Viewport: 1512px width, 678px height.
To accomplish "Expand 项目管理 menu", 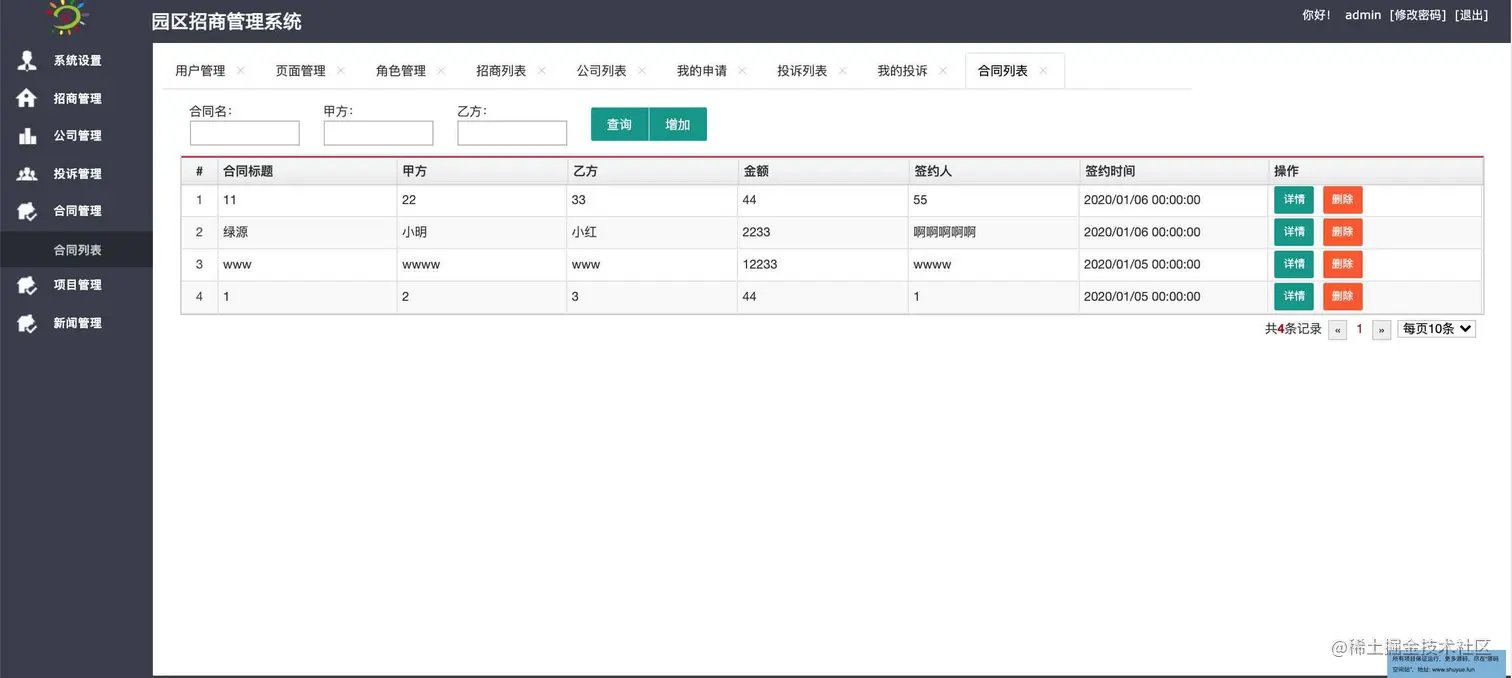I will pos(76,285).
